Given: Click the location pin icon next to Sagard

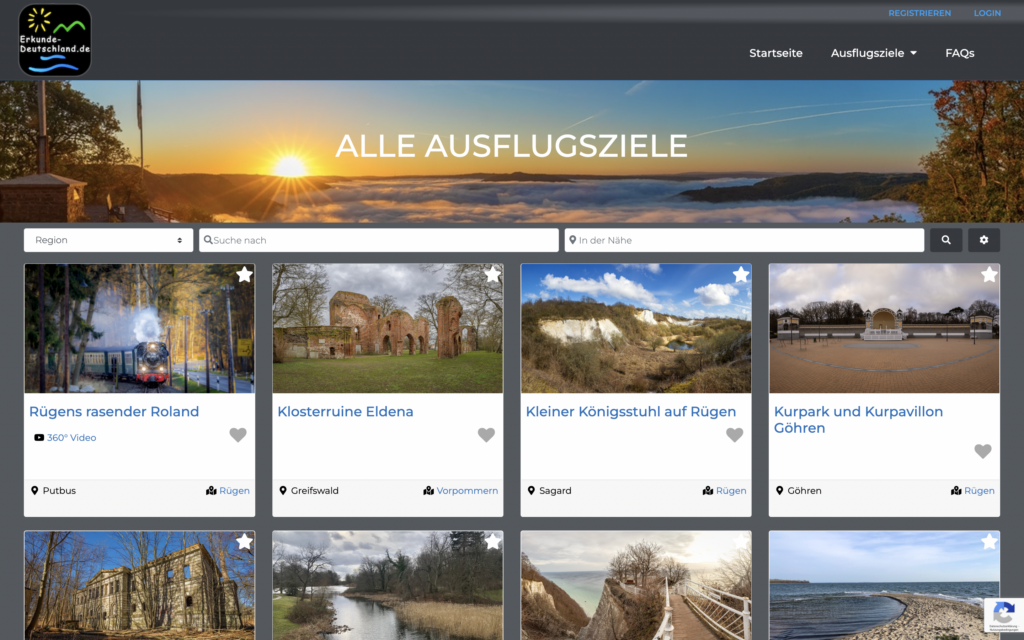Looking at the screenshot, I should point(531,490).
